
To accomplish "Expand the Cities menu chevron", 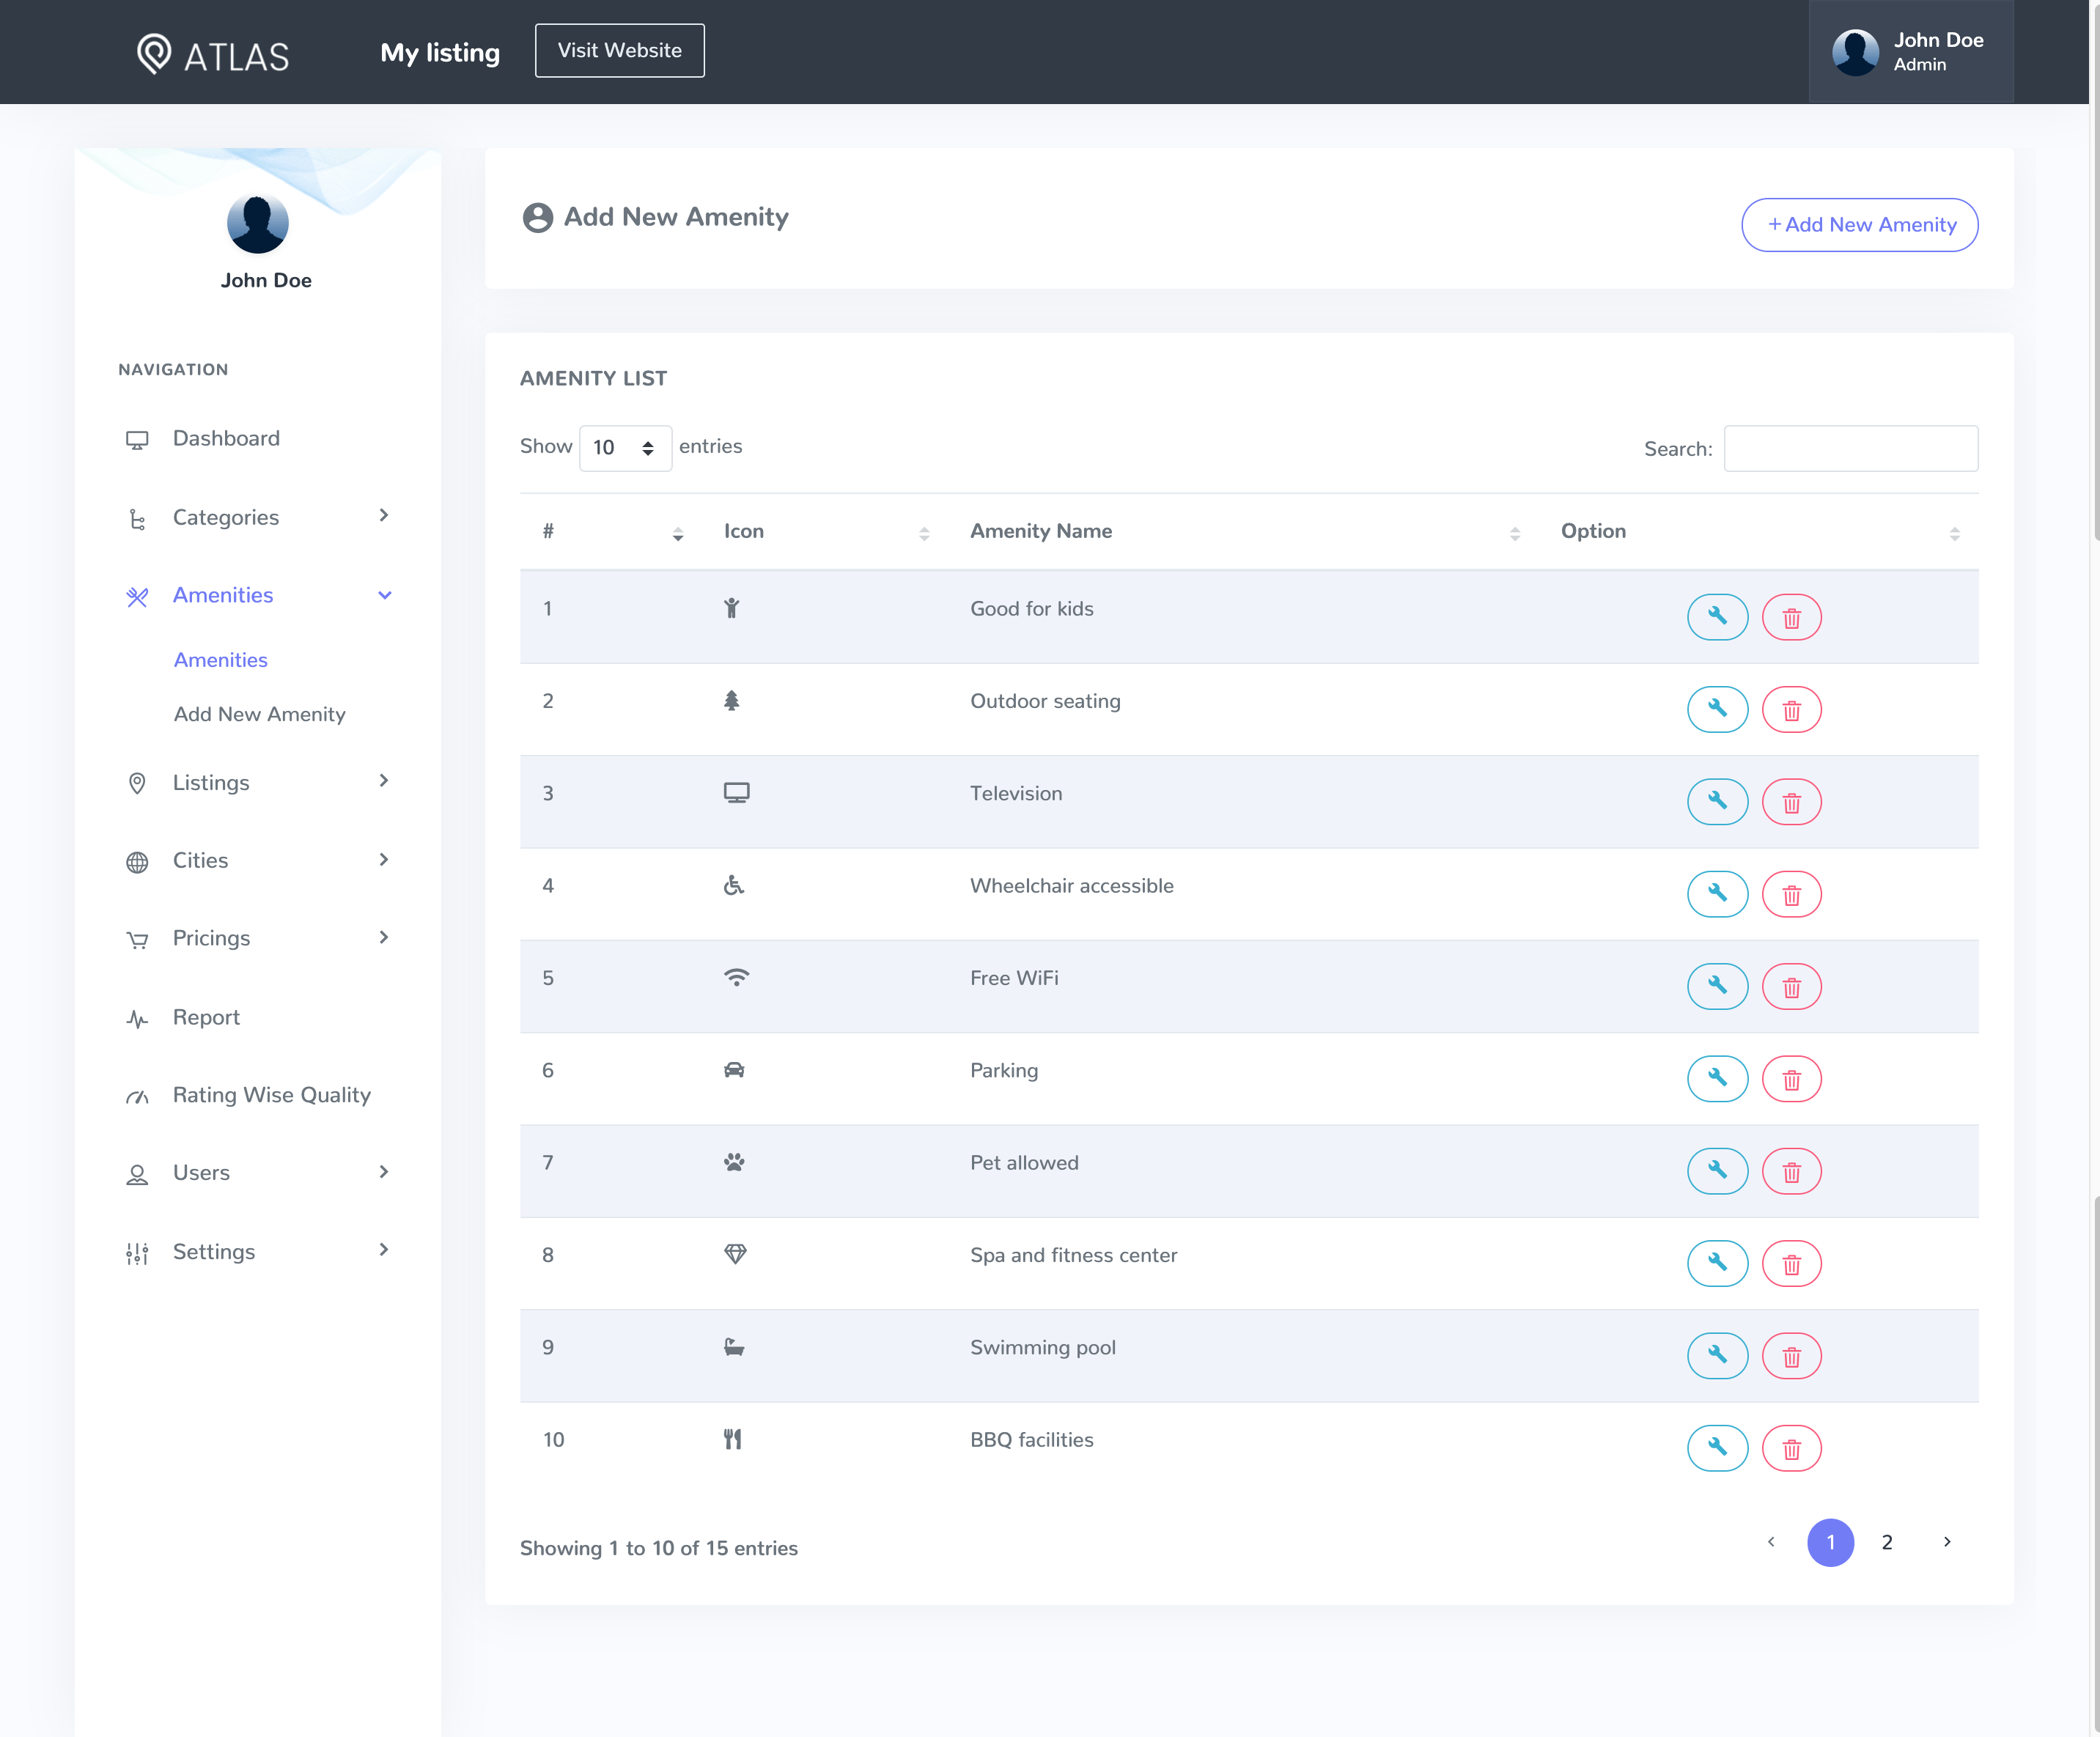I will (384, 860).
